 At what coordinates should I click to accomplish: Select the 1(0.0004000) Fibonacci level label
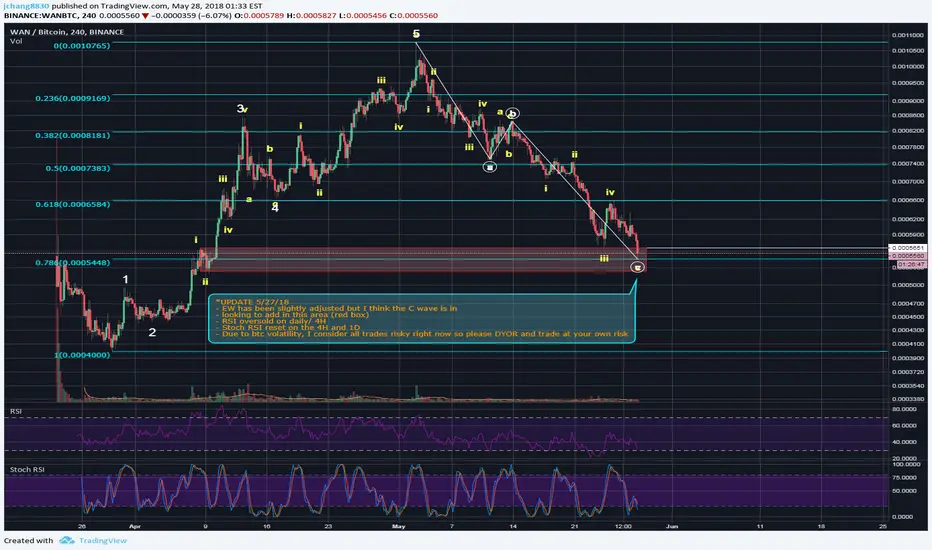[x=82, y=355]
